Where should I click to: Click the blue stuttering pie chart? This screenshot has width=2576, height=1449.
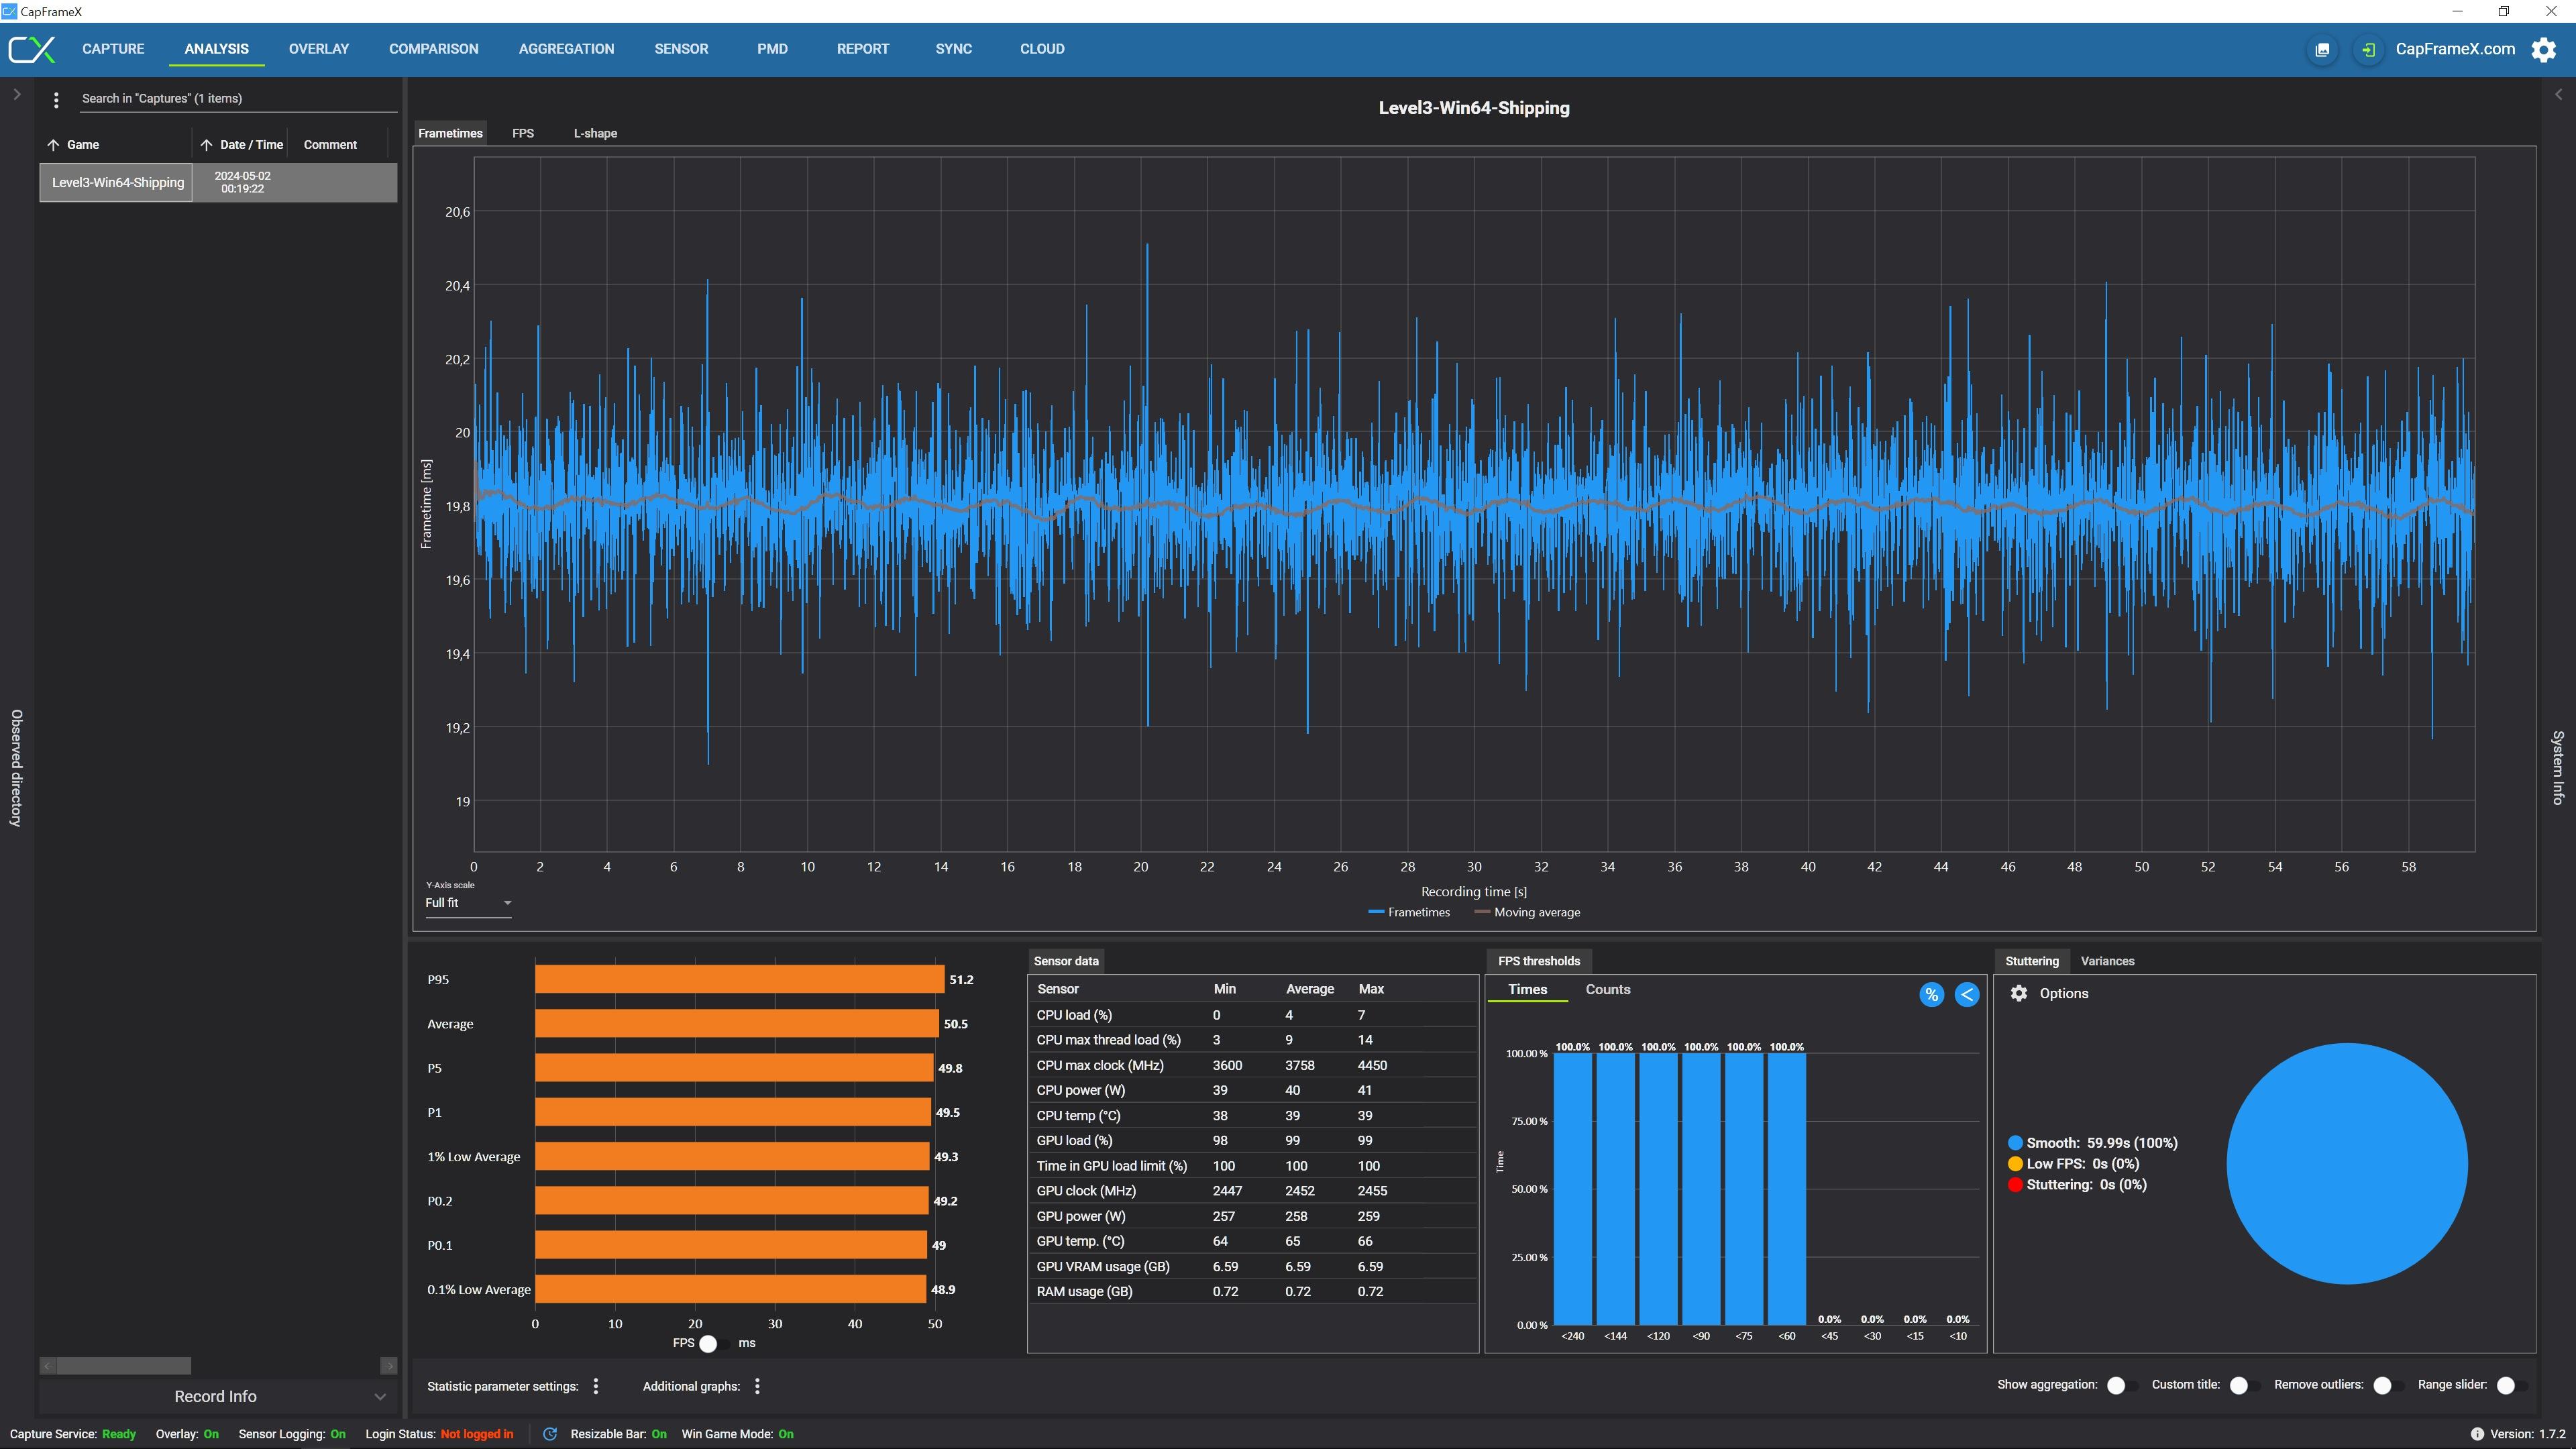point(2346,1164)
